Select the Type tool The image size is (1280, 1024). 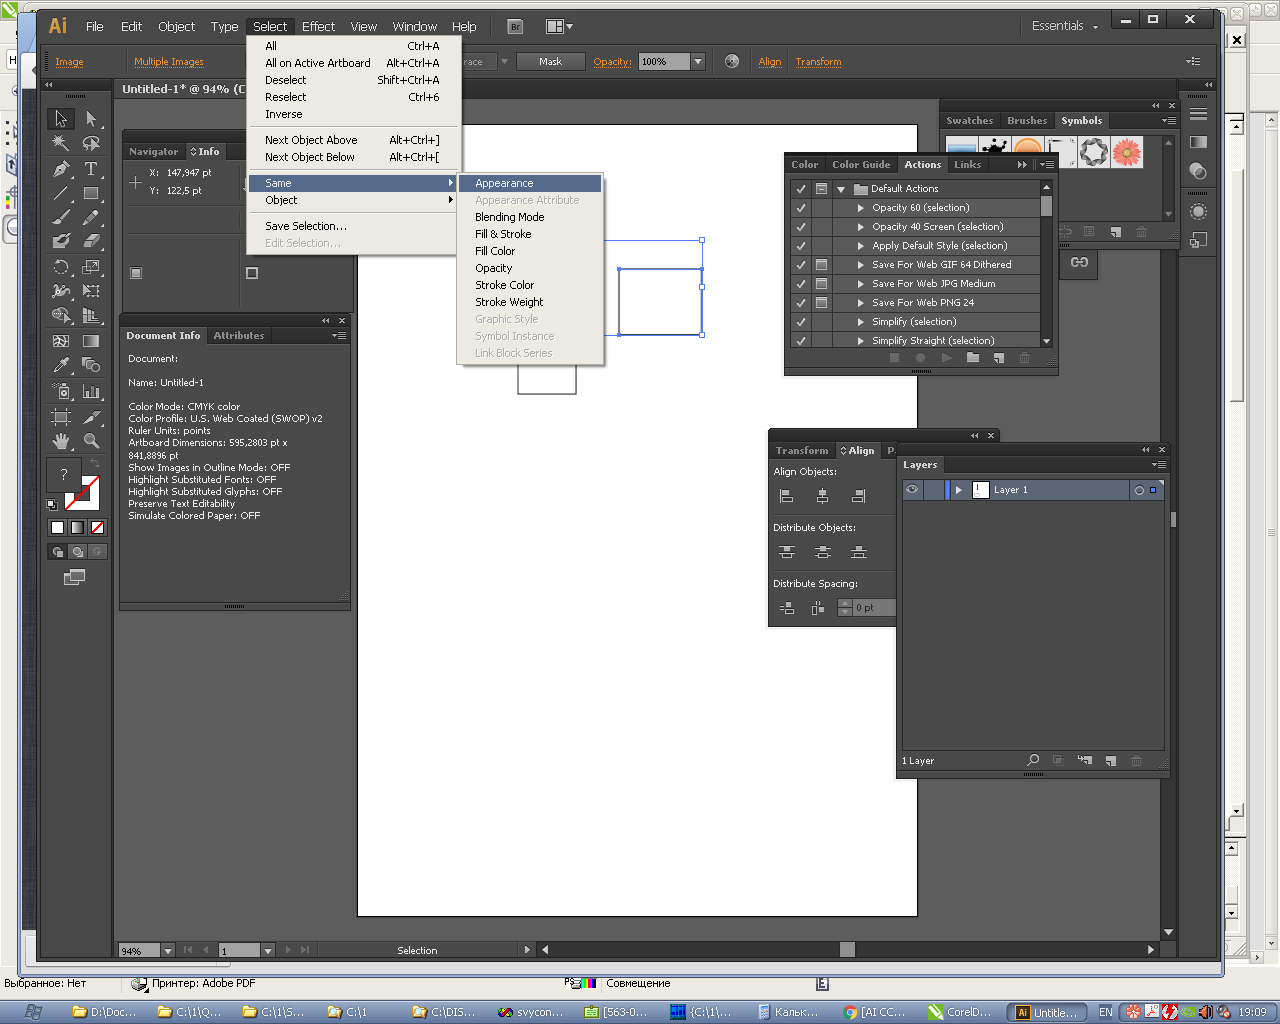pyautogui.click(x=91, y=169)
